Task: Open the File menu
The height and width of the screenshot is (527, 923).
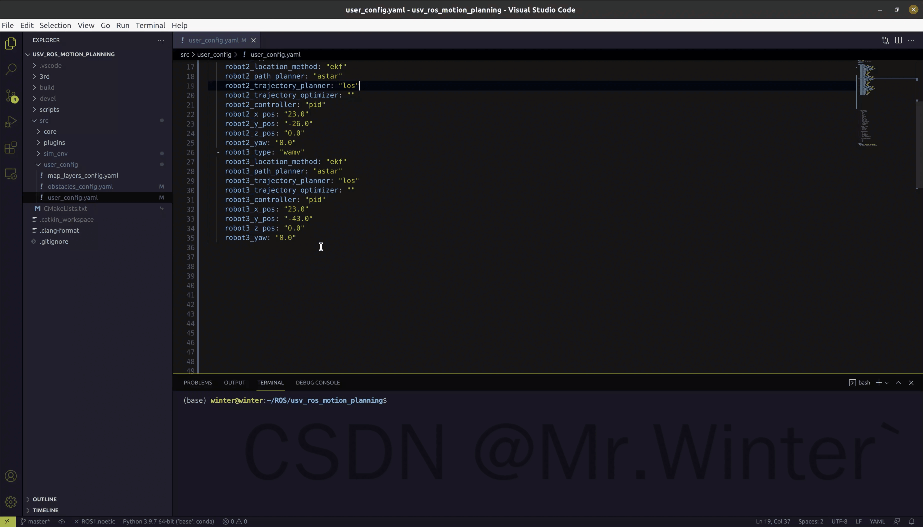Action: [x=8, y=25]
